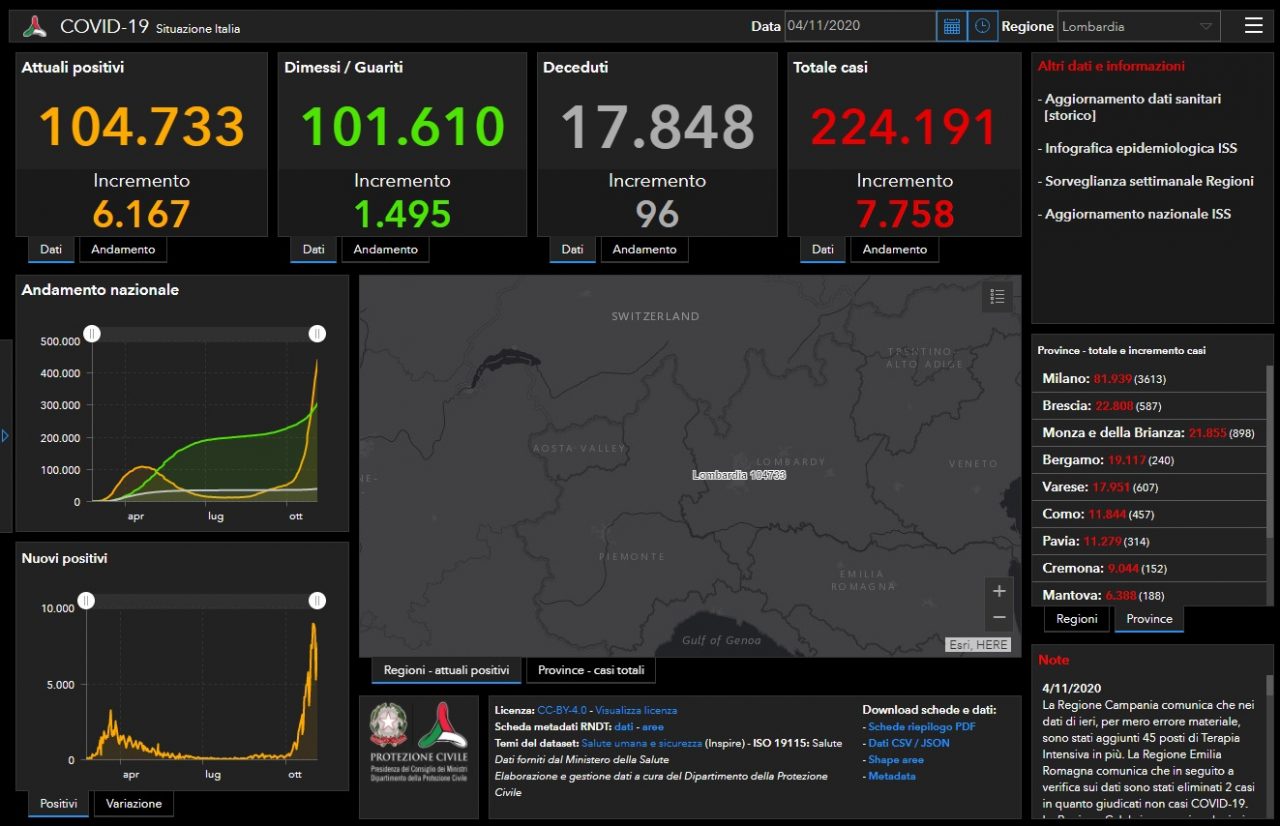Switch map to Province - casi totali
The image size is (1280, 826).
coord(591,671)
